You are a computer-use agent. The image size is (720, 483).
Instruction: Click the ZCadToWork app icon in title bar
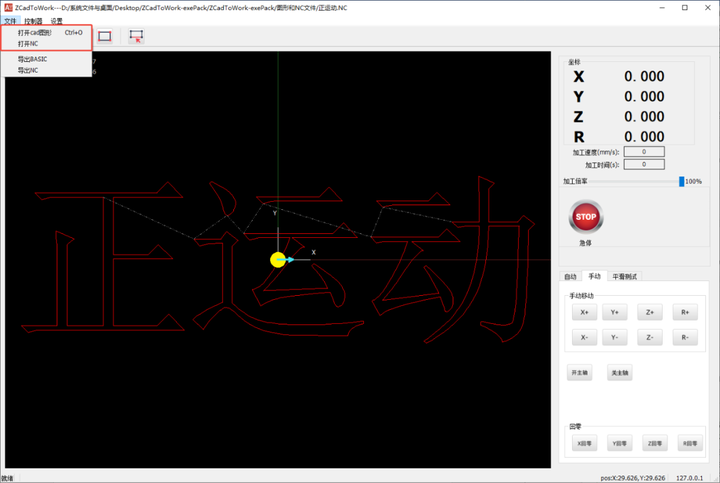point(8,7)
